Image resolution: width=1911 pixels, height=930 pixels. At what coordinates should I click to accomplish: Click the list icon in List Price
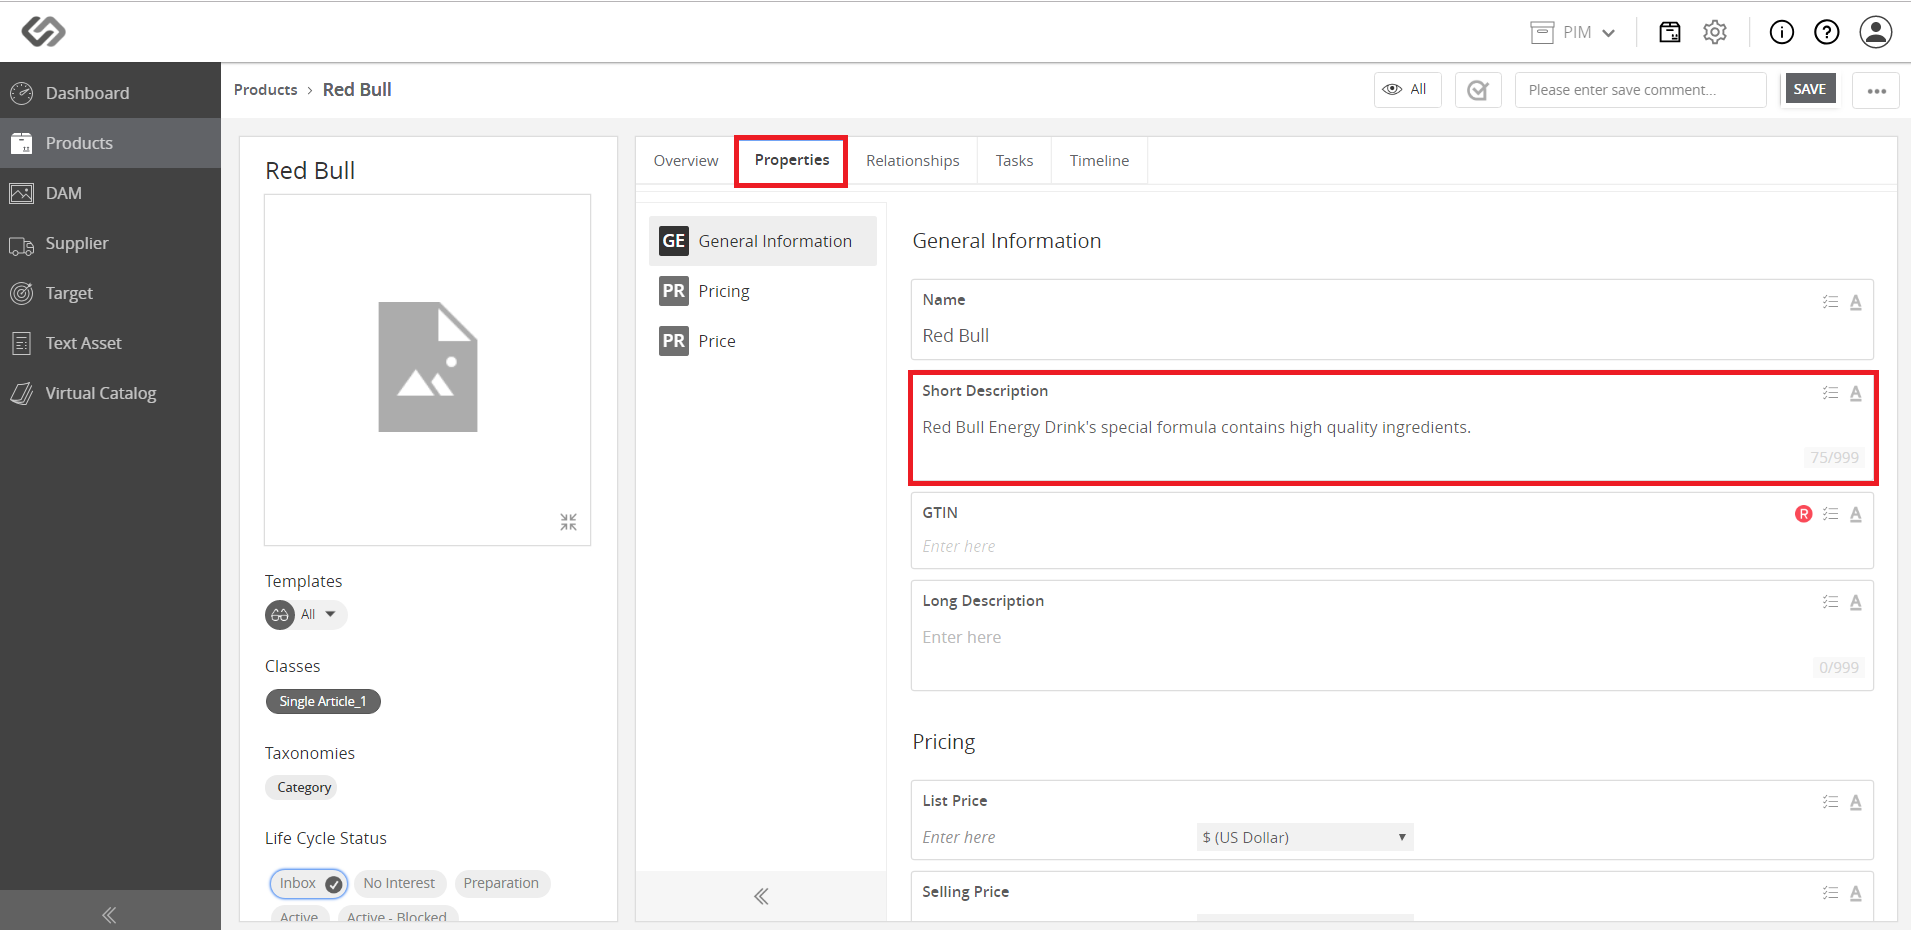tap(1830, 802)
